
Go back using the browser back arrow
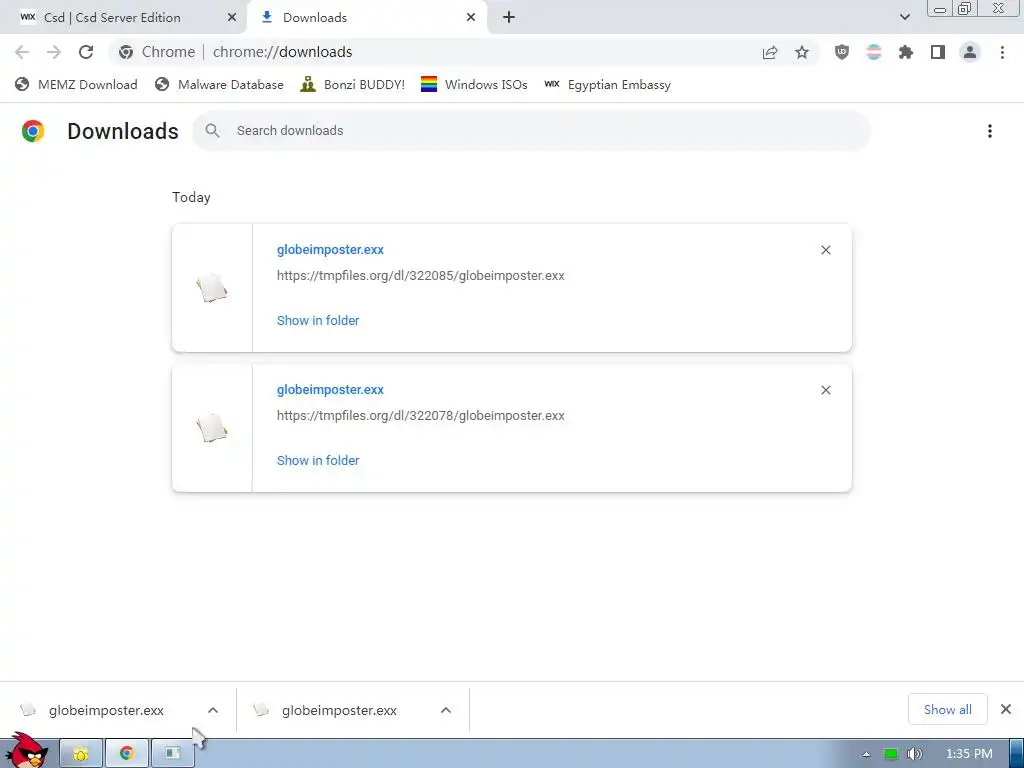22,52
